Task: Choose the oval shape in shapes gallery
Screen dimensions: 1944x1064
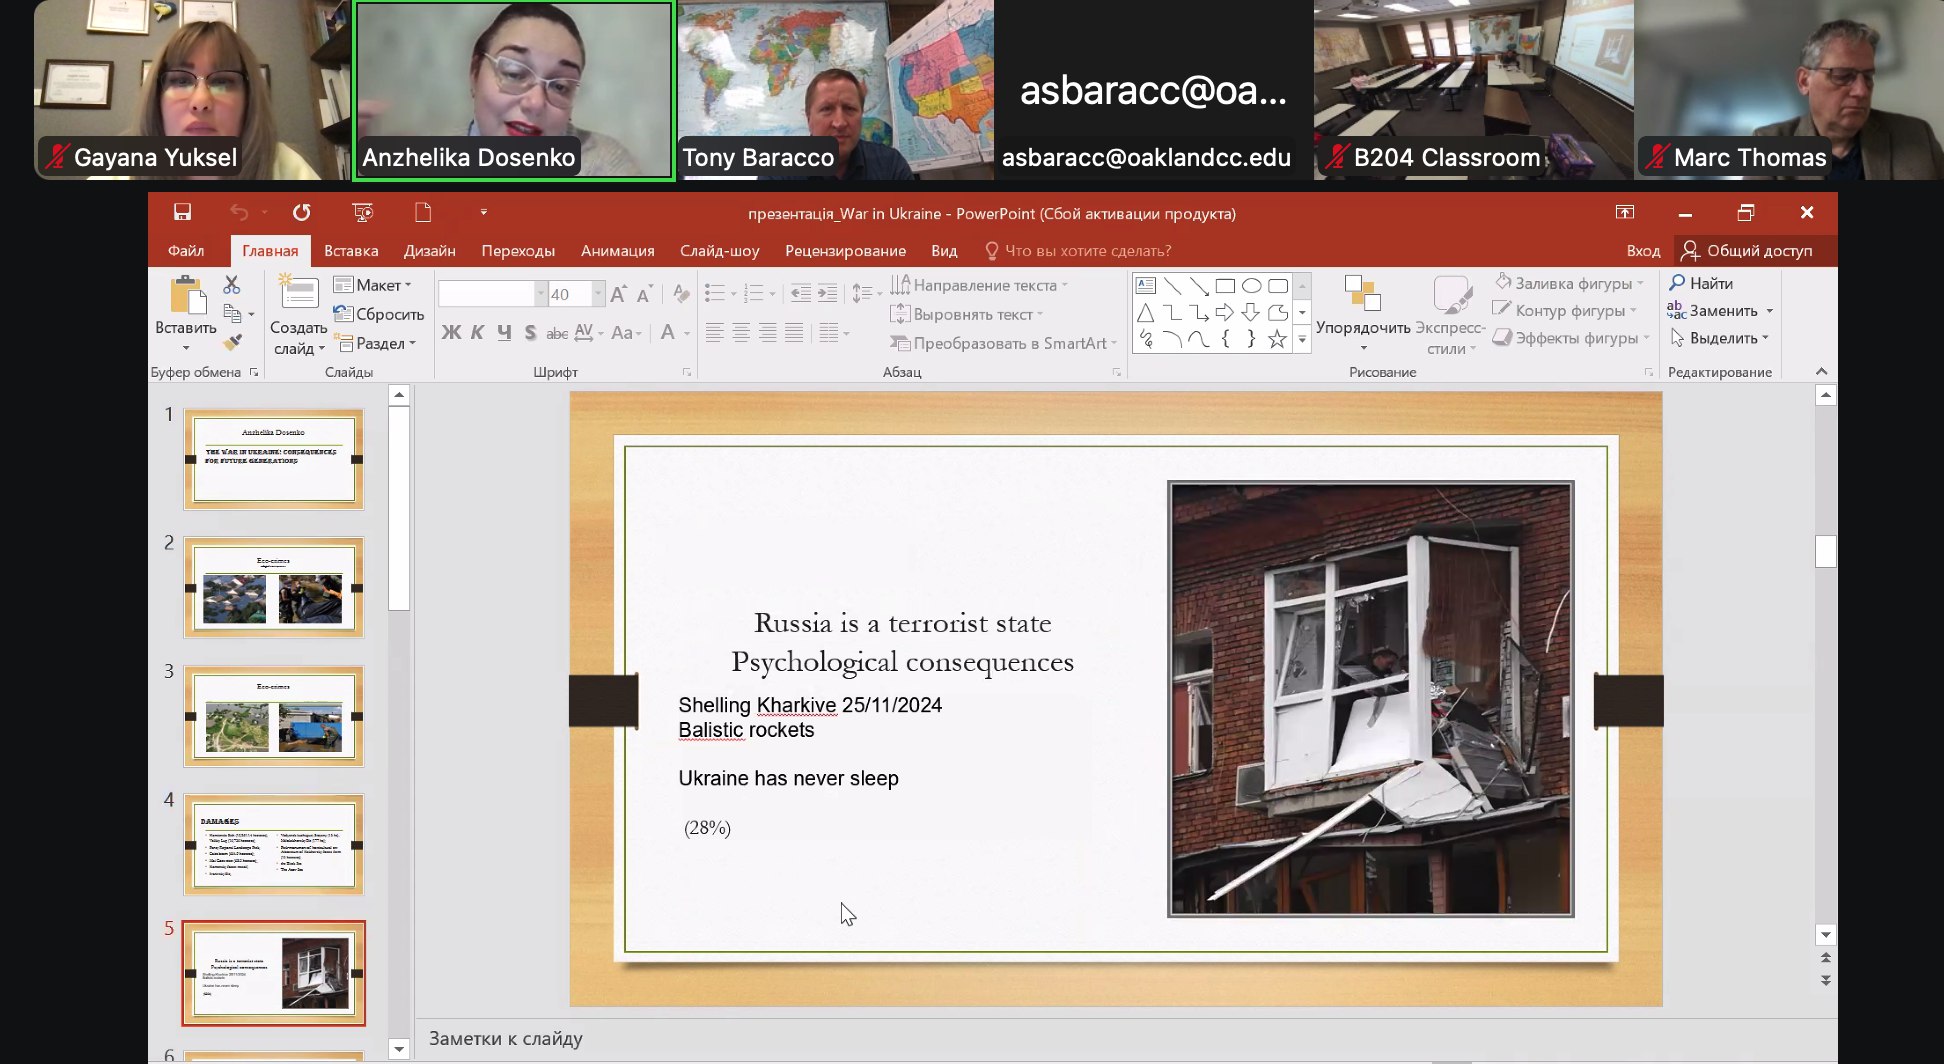Action: pyautogui.click(x=1251, y=286)
